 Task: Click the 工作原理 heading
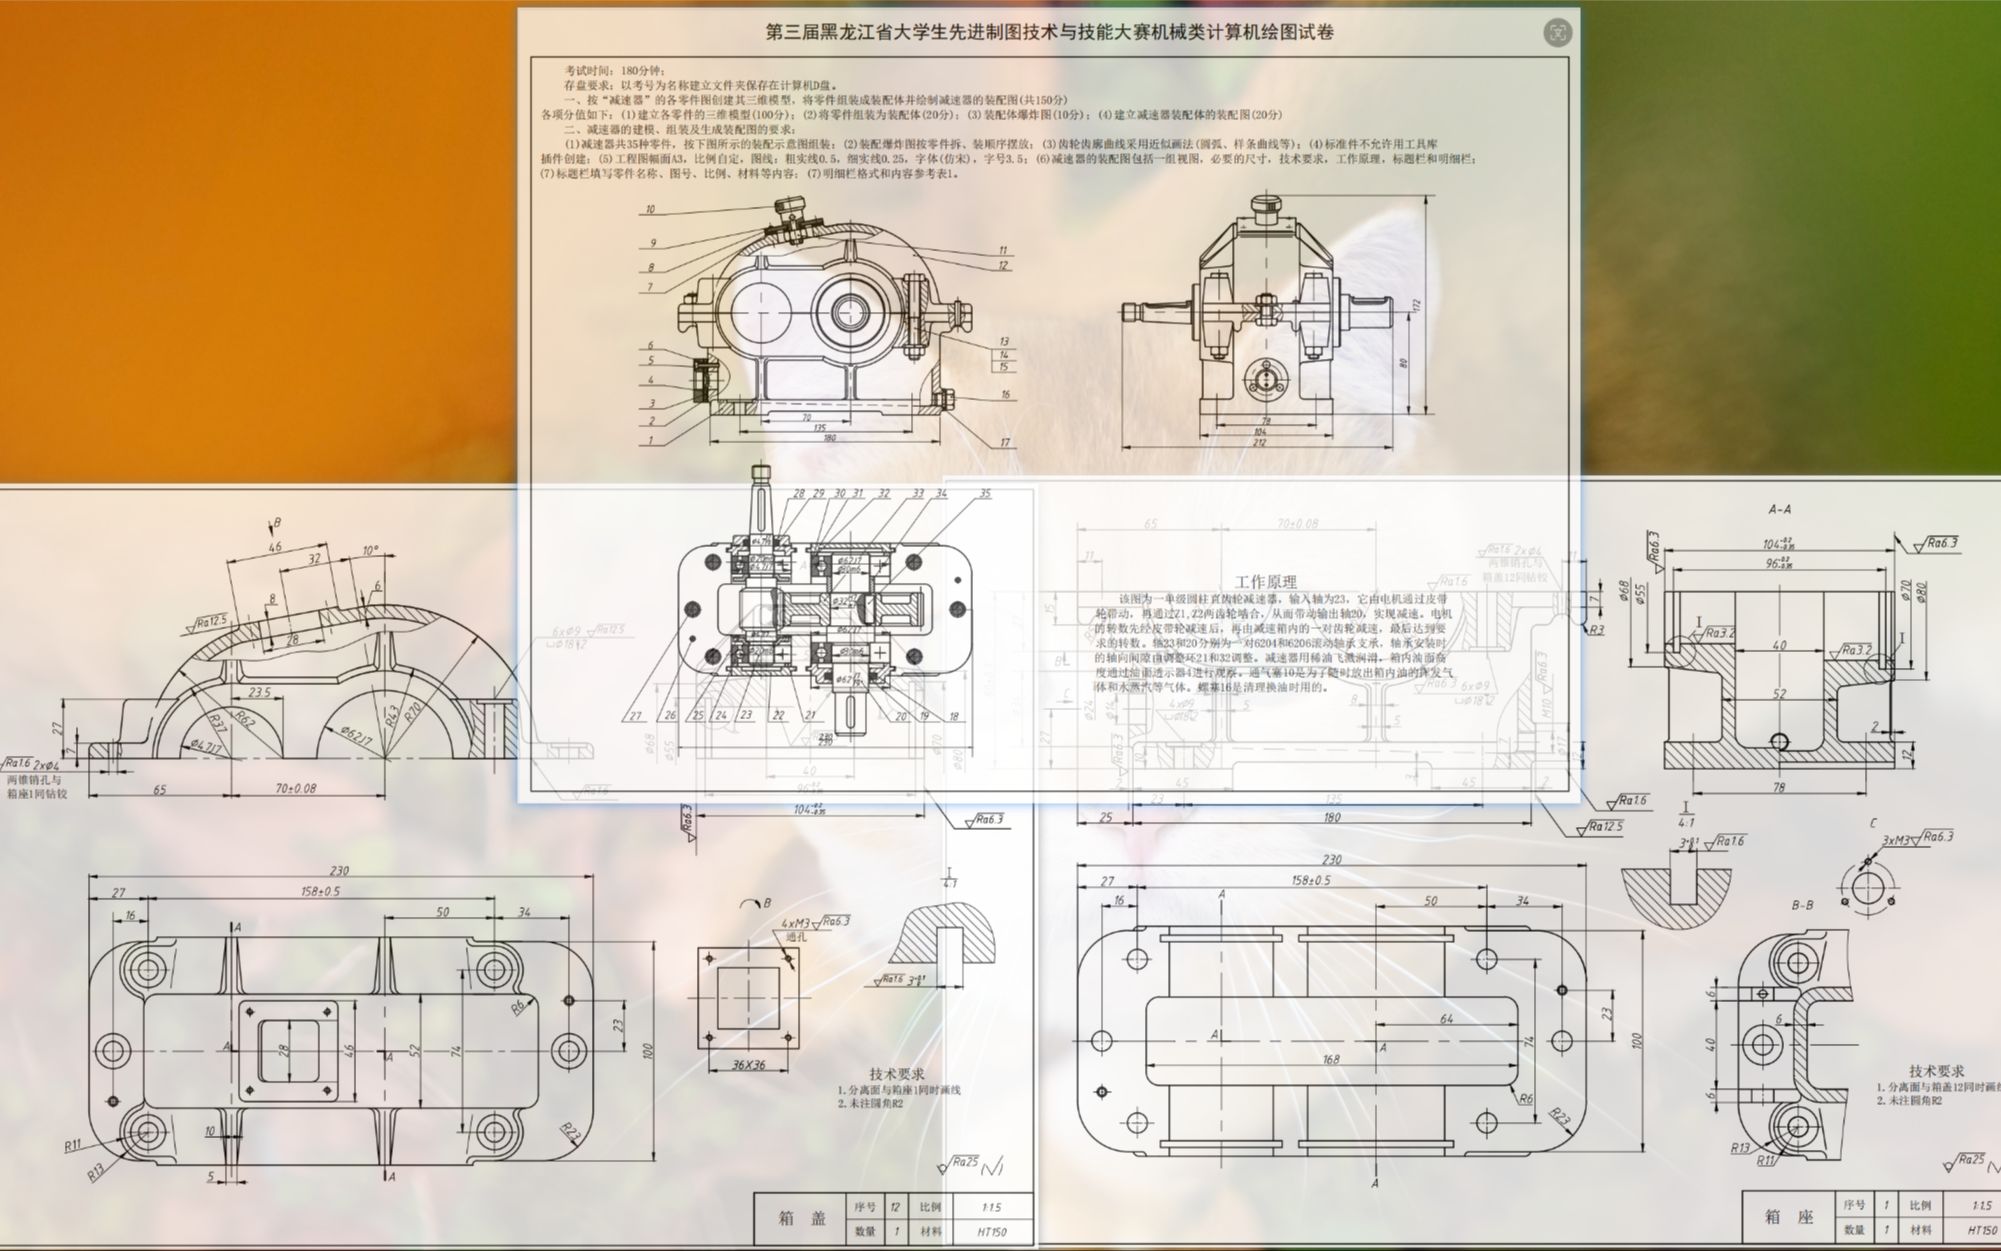pos(1265,582)
